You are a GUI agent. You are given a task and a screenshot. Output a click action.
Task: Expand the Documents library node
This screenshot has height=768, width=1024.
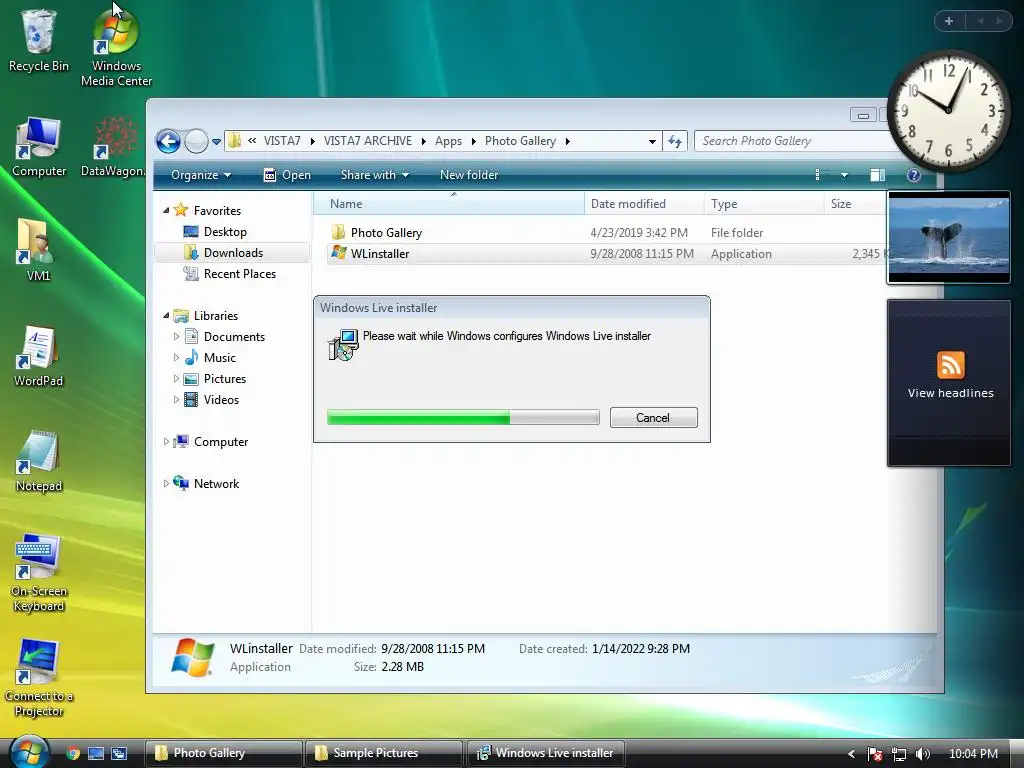pyautogui.click(x=176, y=336)
